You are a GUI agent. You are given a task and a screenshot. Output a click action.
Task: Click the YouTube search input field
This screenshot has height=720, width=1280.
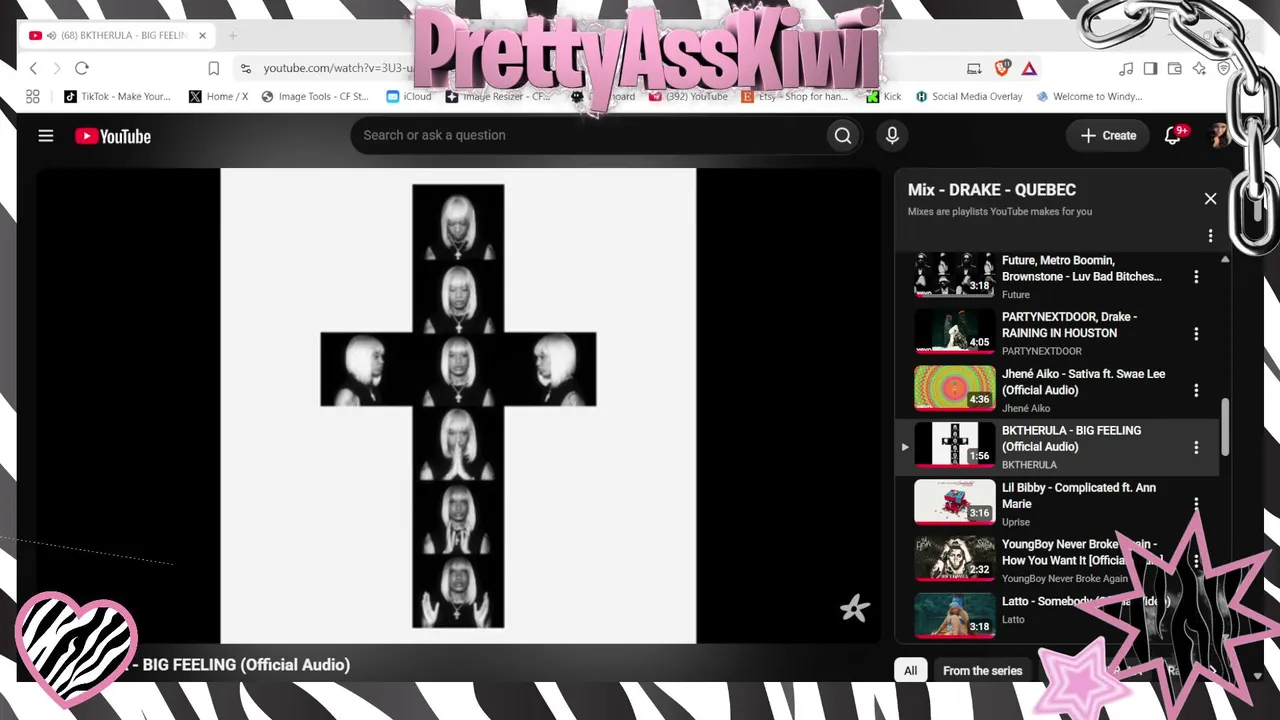pos(589,136)
